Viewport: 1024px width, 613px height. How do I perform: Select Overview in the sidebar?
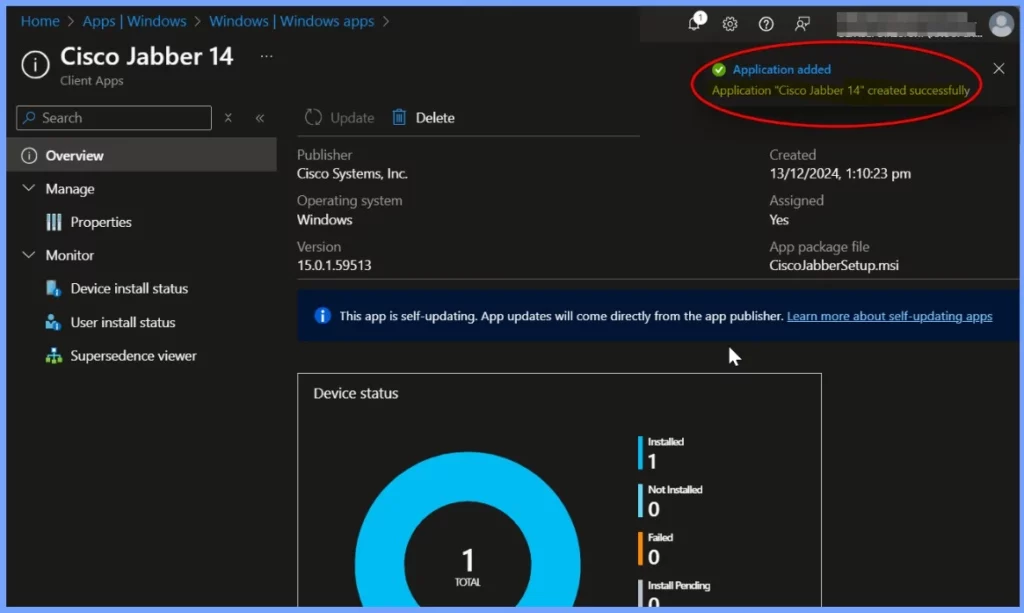coord(142,155)
